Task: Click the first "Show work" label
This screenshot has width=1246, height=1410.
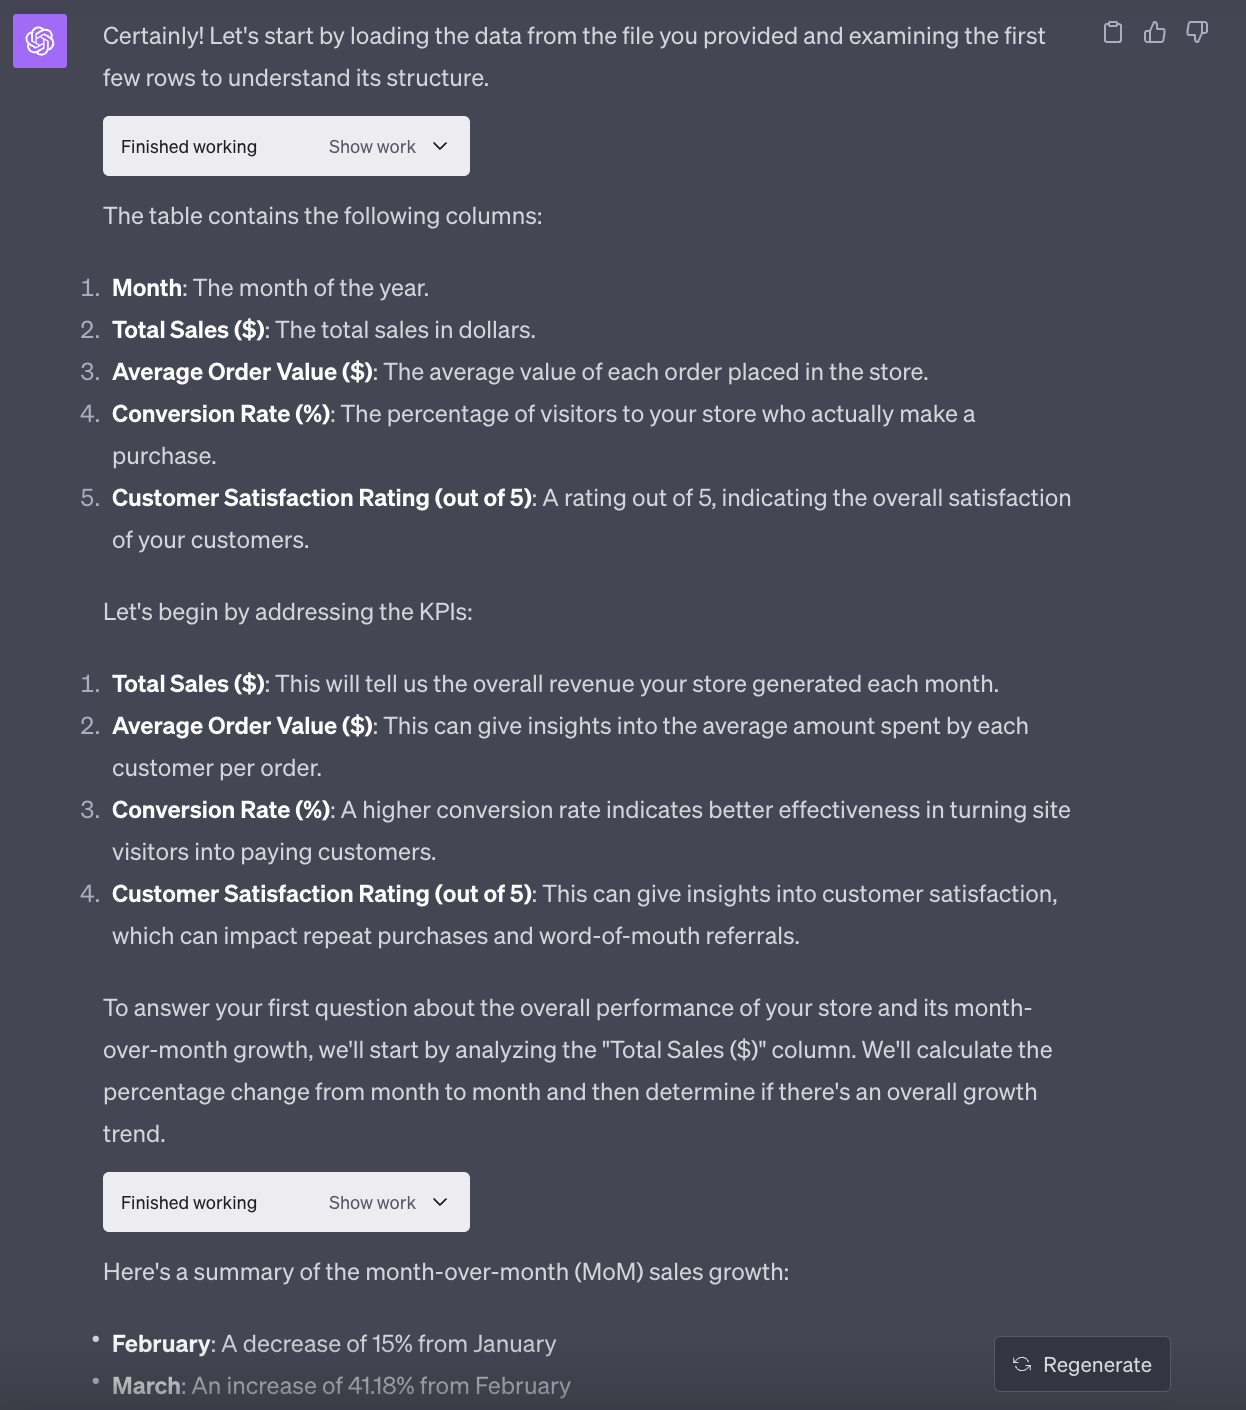Action: point(372,147)
